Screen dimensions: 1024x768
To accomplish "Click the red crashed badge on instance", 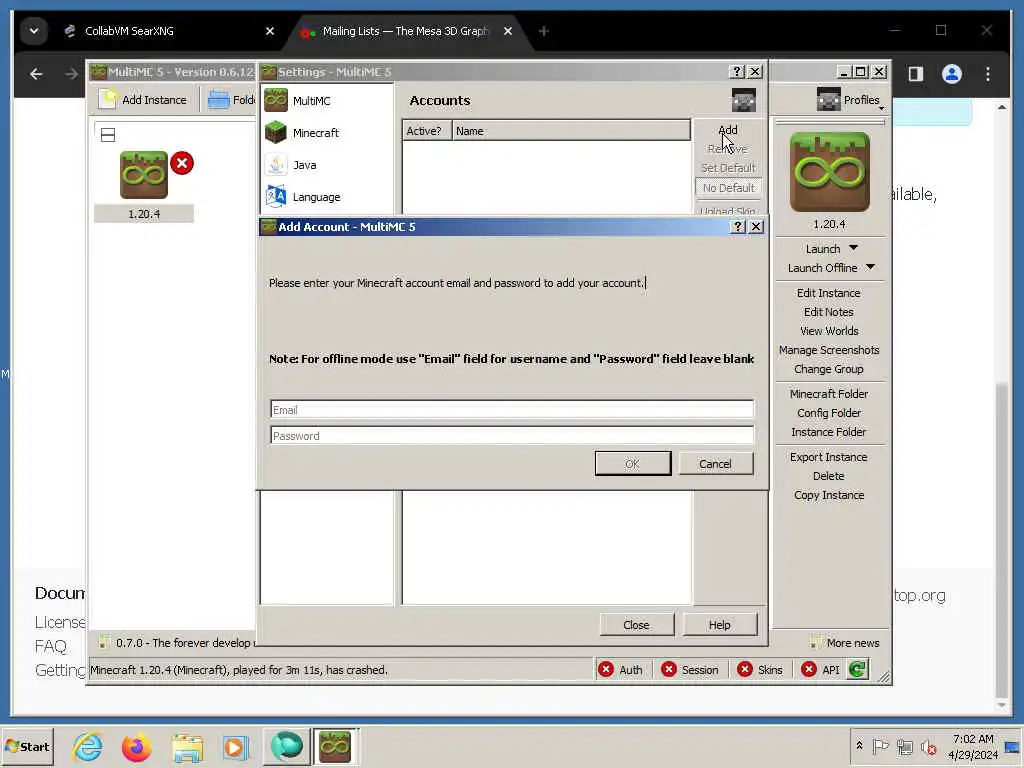I will tap(182, 163).
